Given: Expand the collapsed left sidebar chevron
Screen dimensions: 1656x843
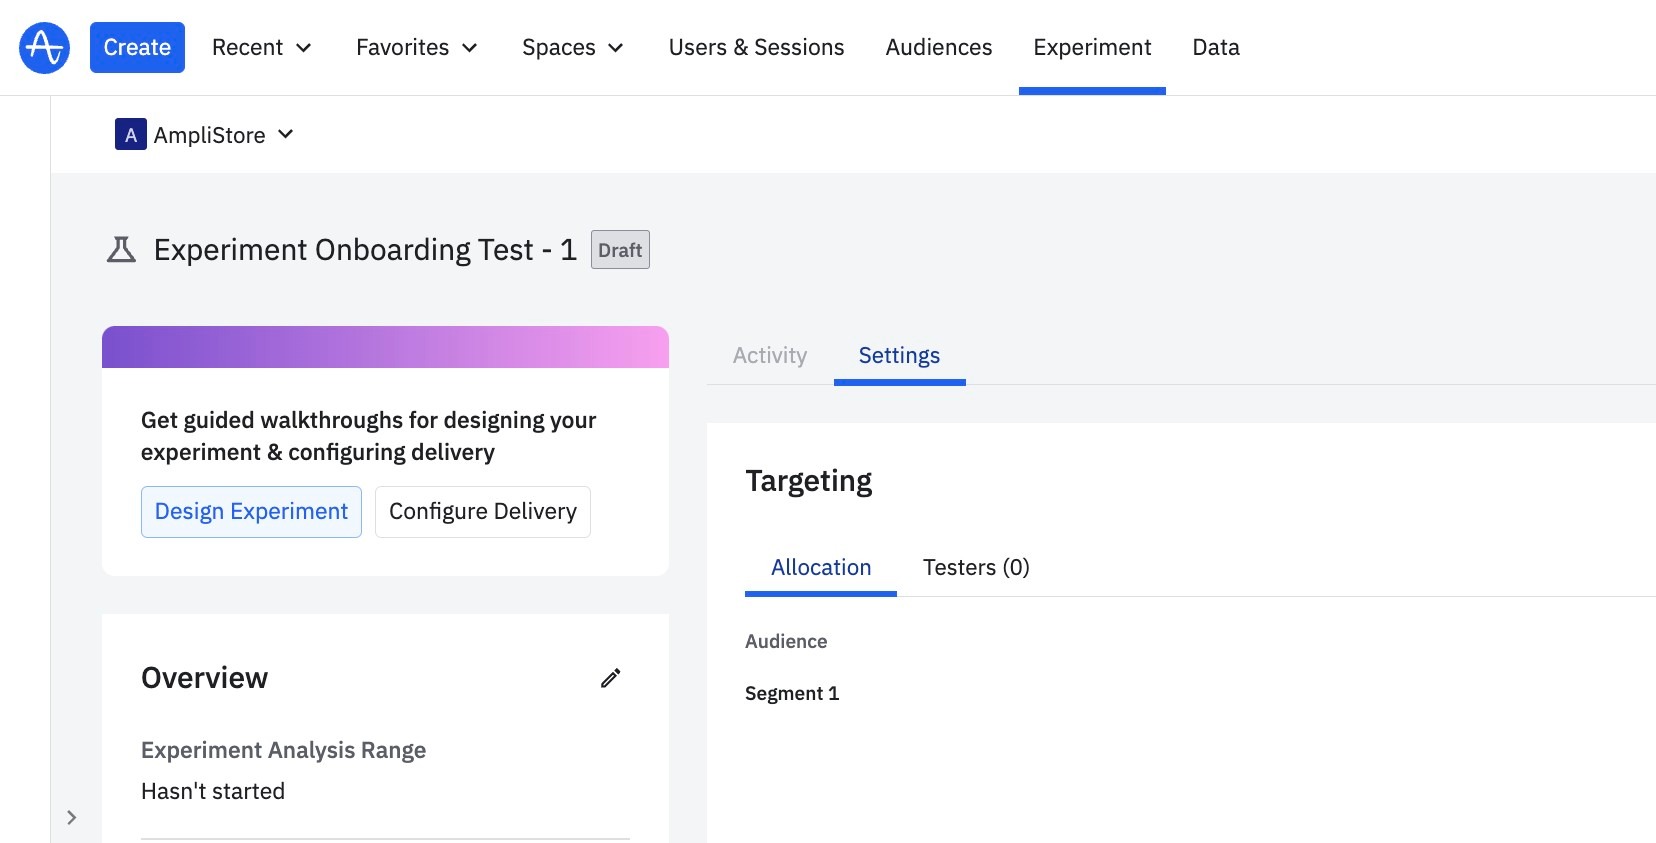Looking at the screenshot, I should 71,817.
